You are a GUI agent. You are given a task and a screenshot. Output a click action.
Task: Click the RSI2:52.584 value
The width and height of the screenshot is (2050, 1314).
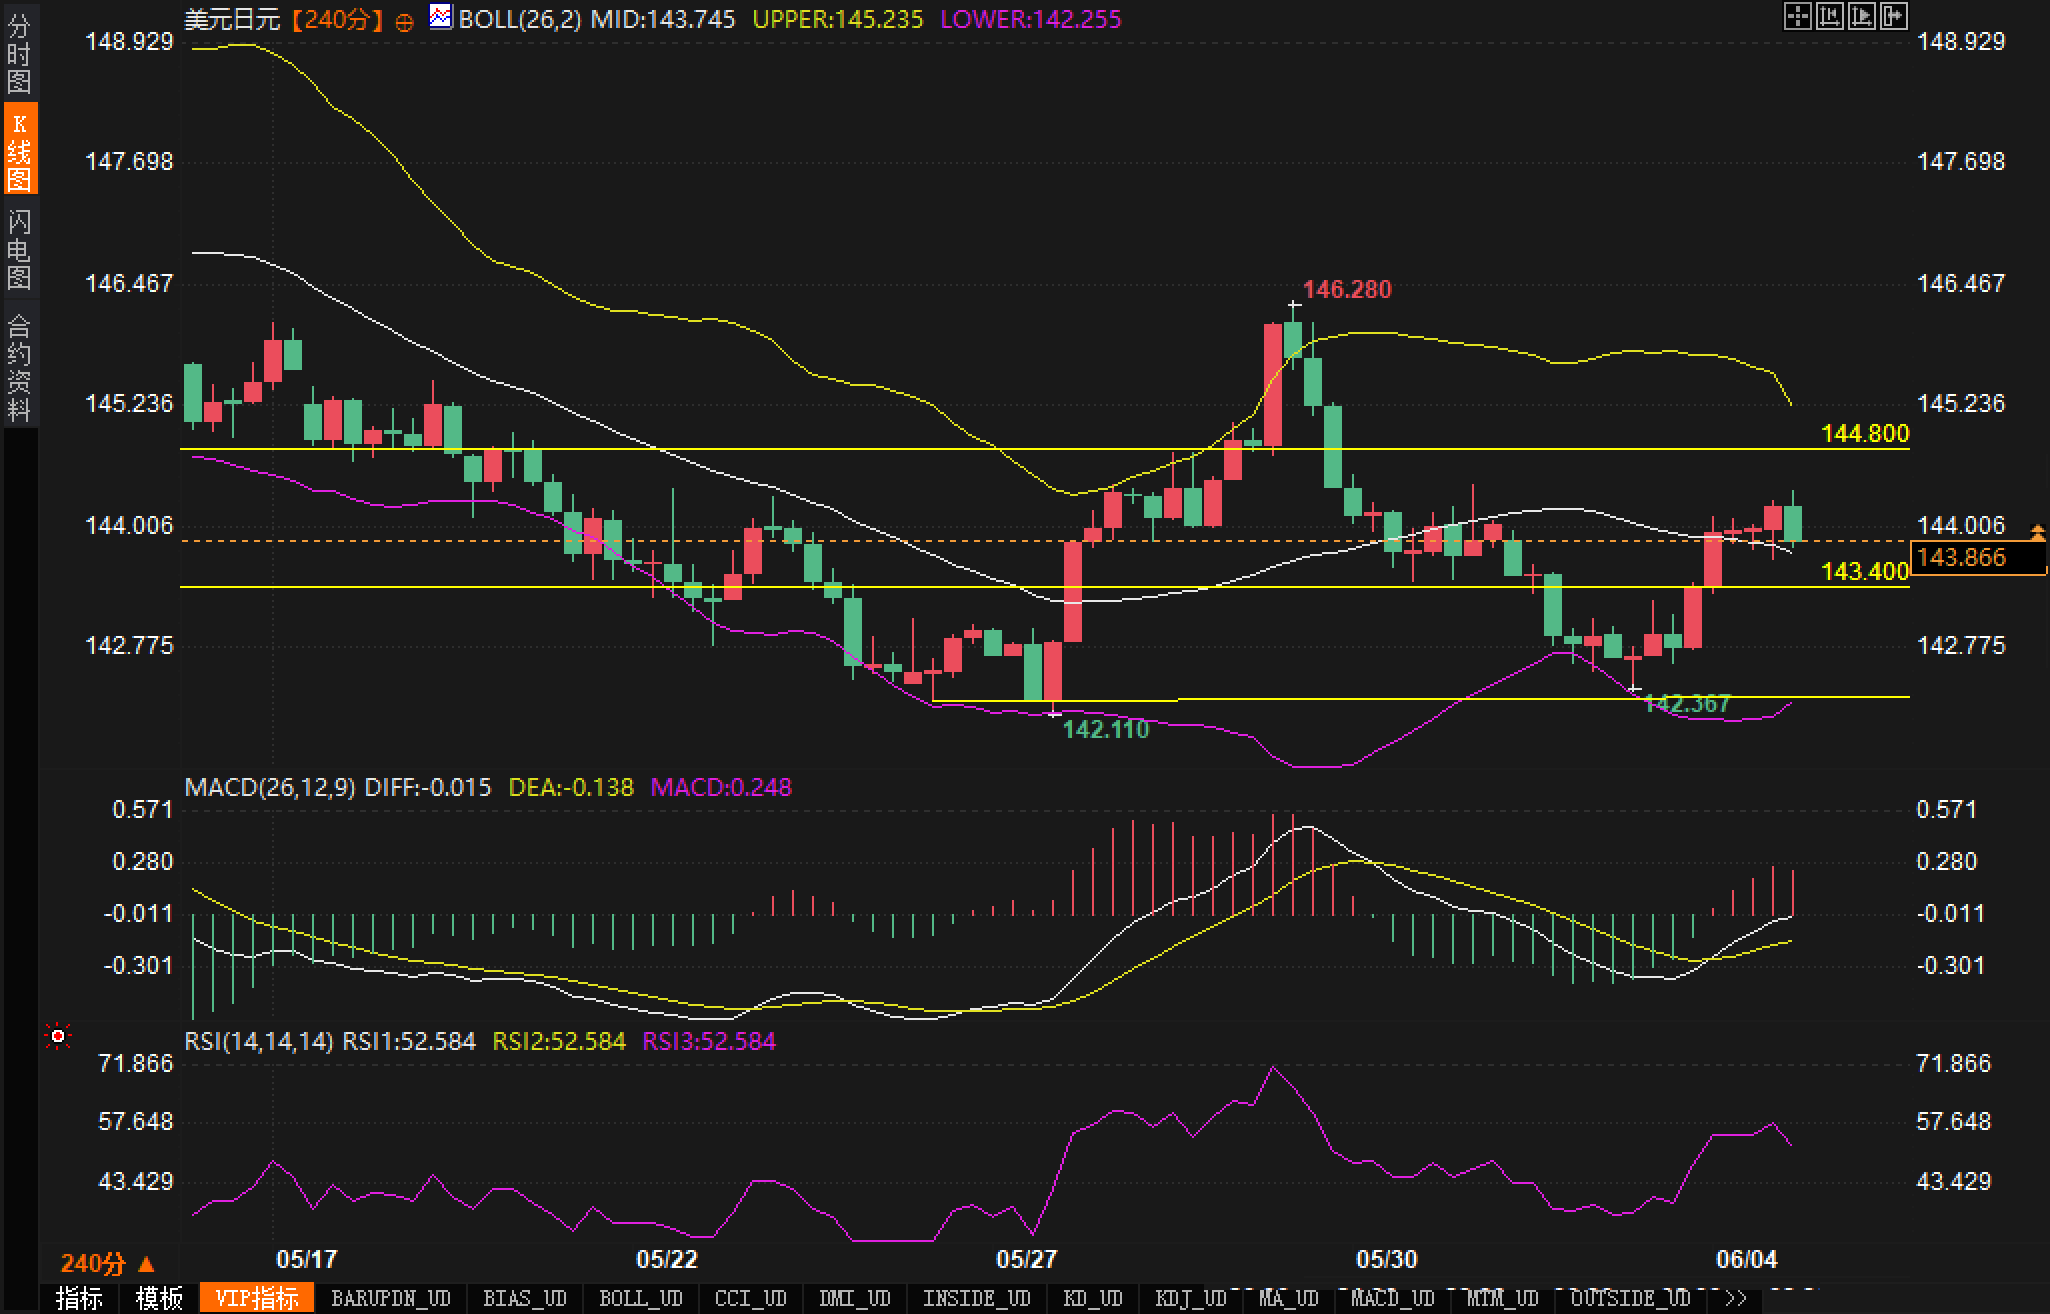click(559, 1041)
